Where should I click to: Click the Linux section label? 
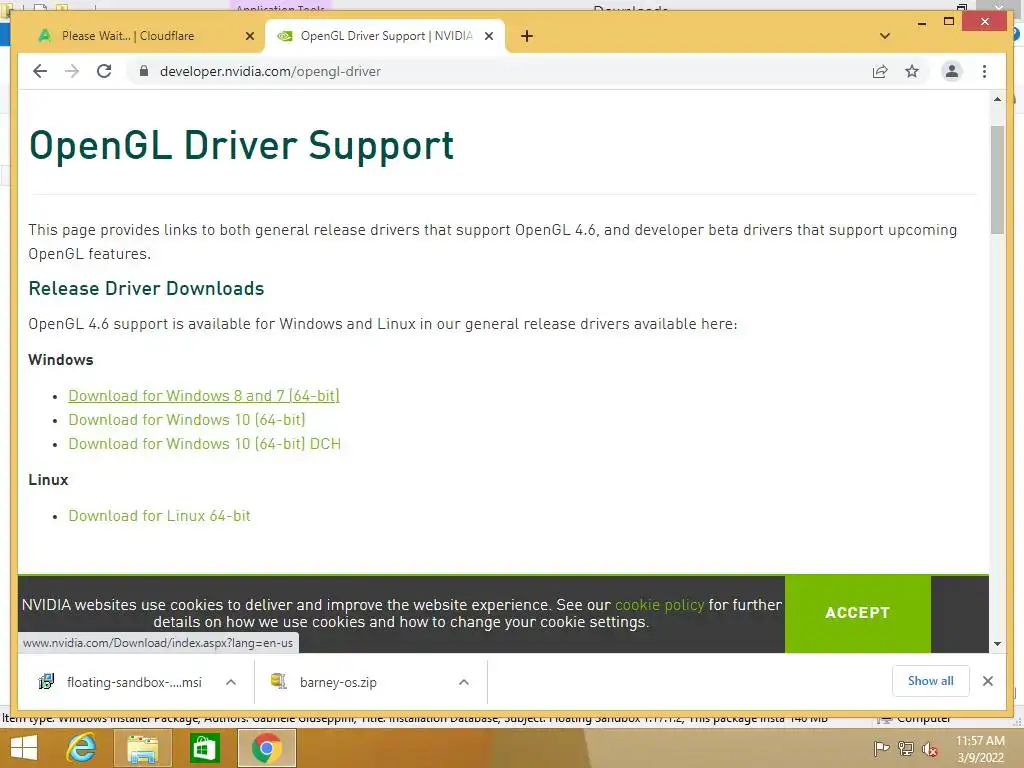[48, 480]
